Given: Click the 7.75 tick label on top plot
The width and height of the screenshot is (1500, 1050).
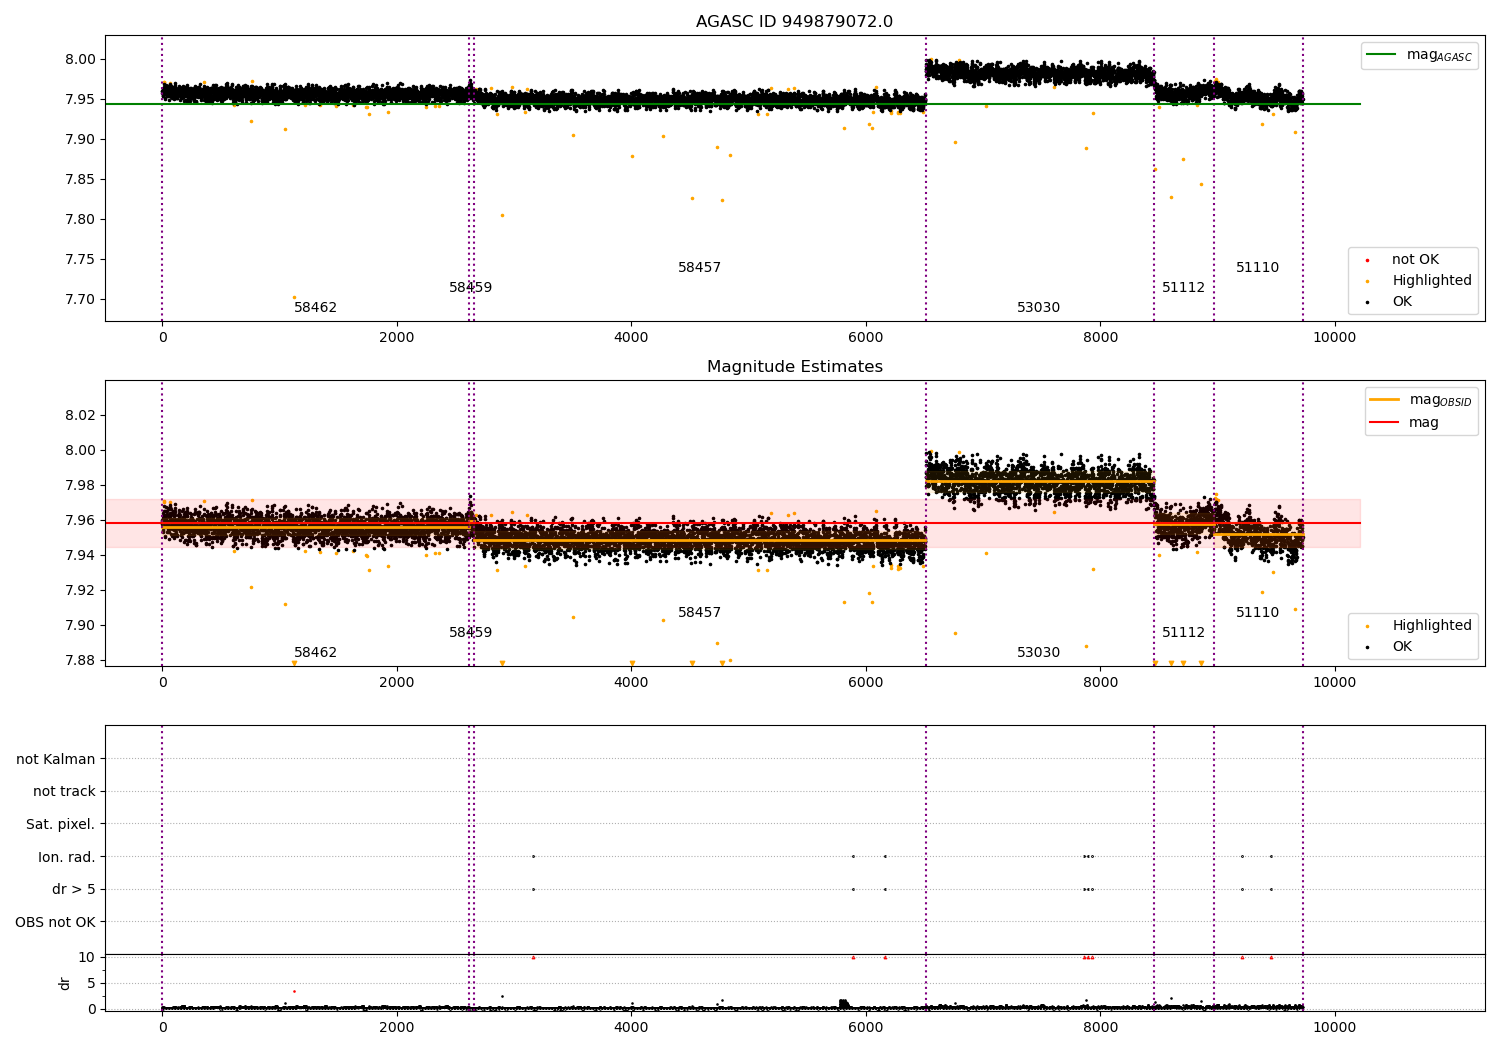Looking at the screenshot, I should (80, 259).
